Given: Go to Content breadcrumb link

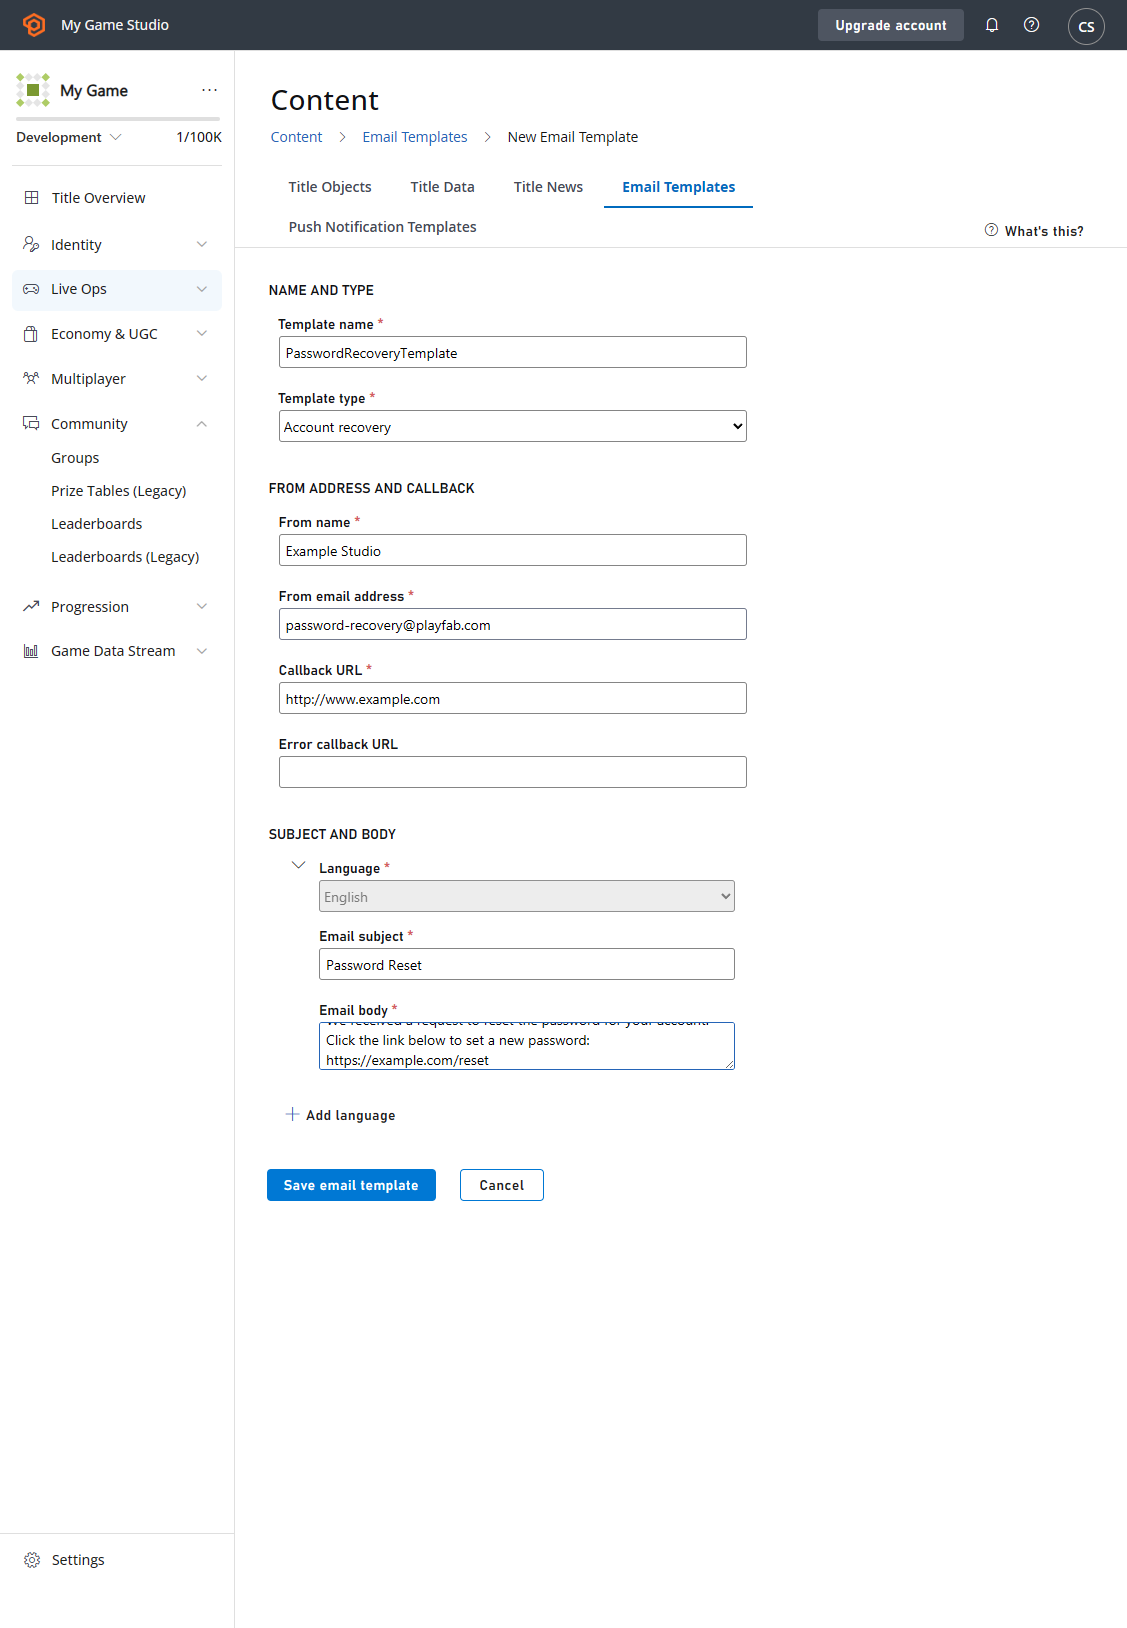Looking at the screenshot, I should click(296, 137).
